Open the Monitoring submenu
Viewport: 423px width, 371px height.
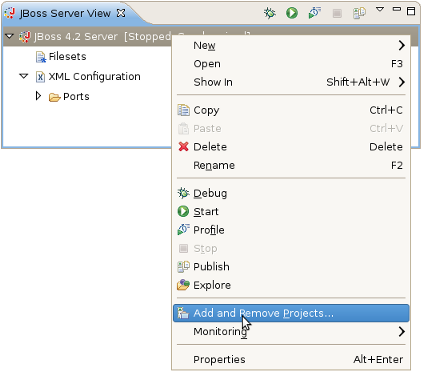pyautogui.click(x=291, y=331)
